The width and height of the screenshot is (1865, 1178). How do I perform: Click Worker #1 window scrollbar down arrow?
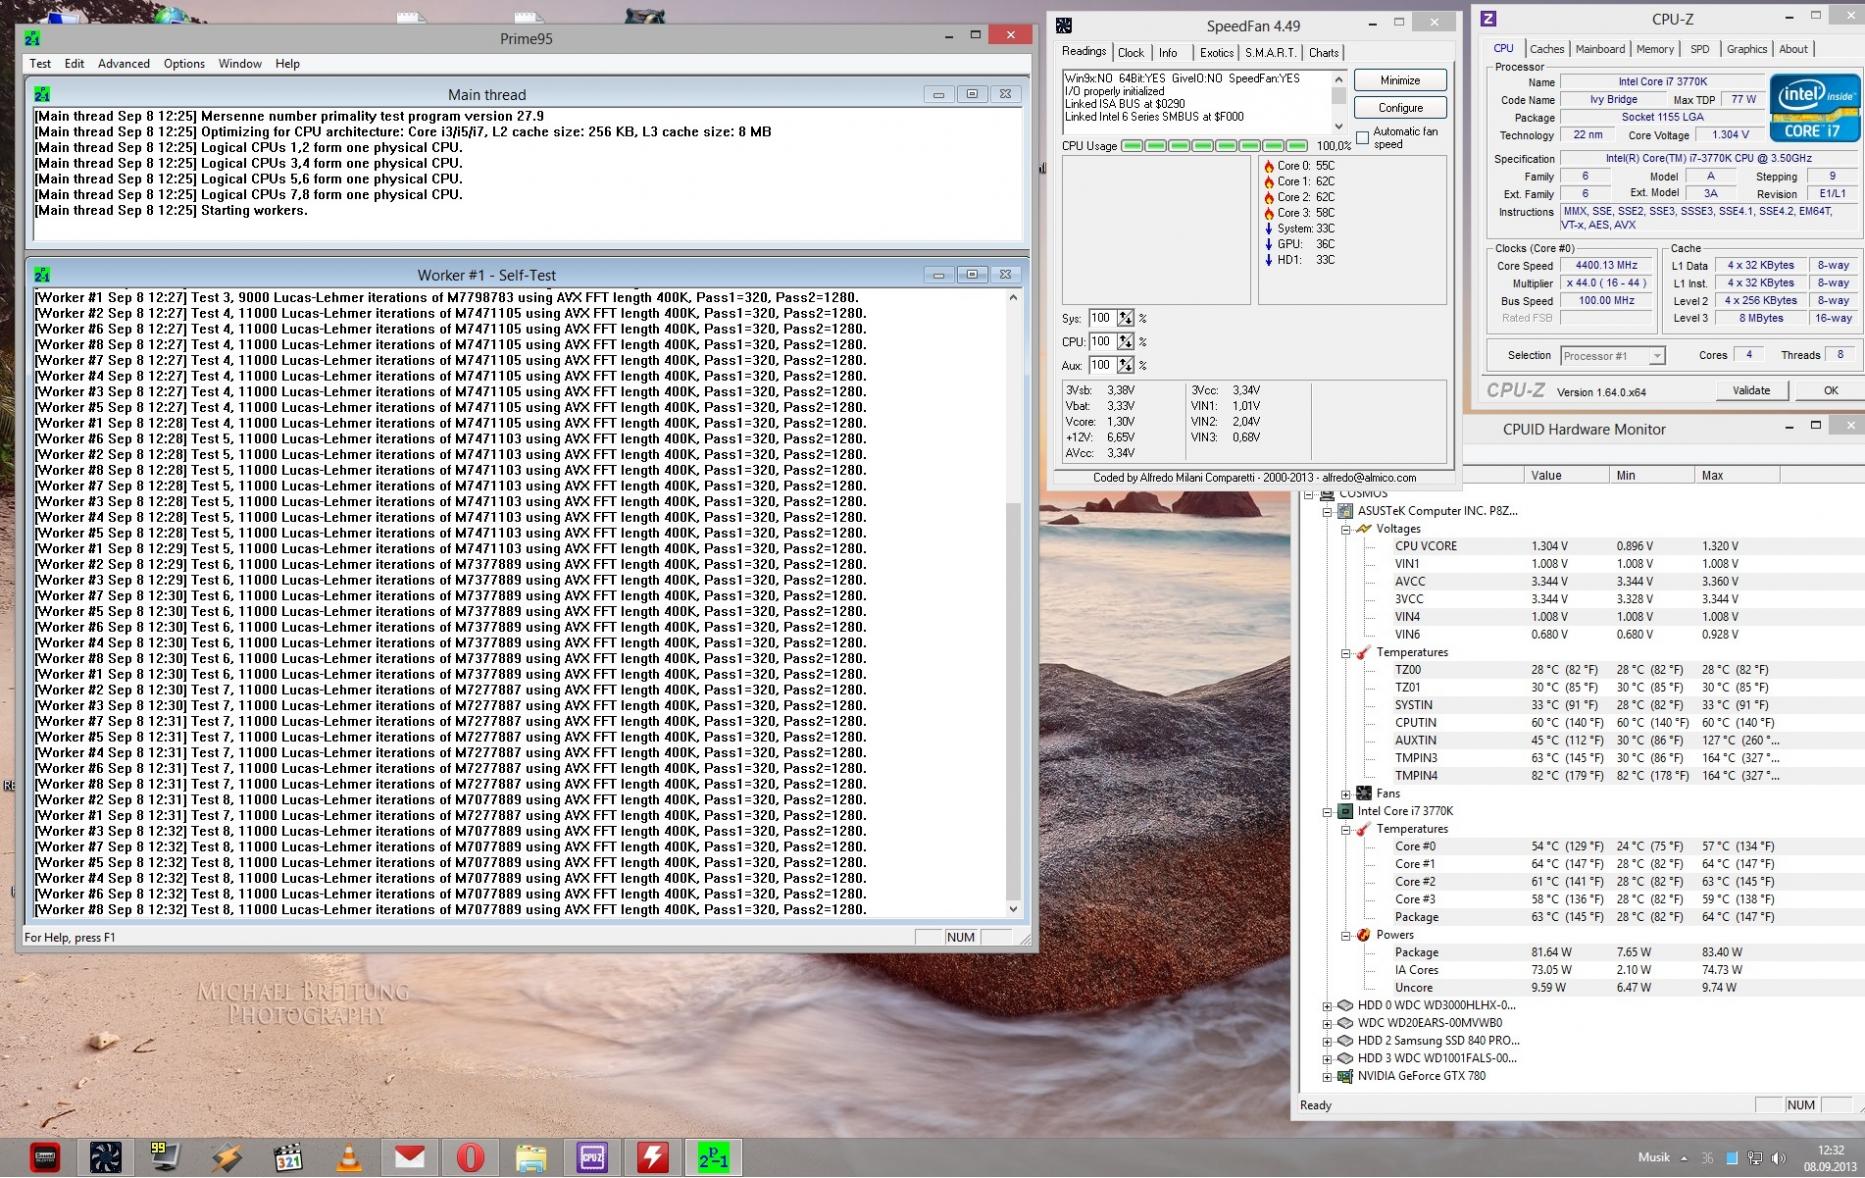tap(1013, 909)
